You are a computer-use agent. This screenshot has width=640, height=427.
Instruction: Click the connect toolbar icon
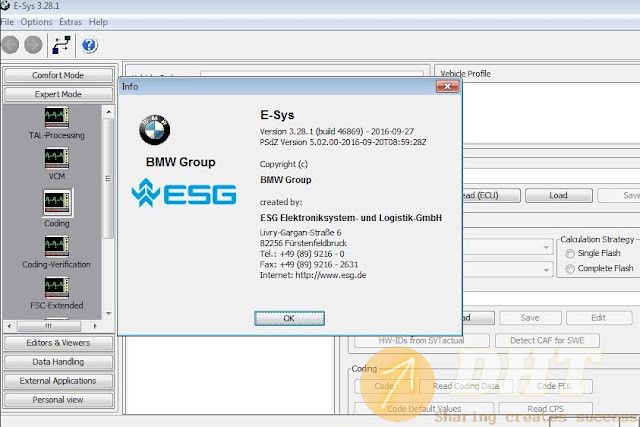[x=62, y=45]
